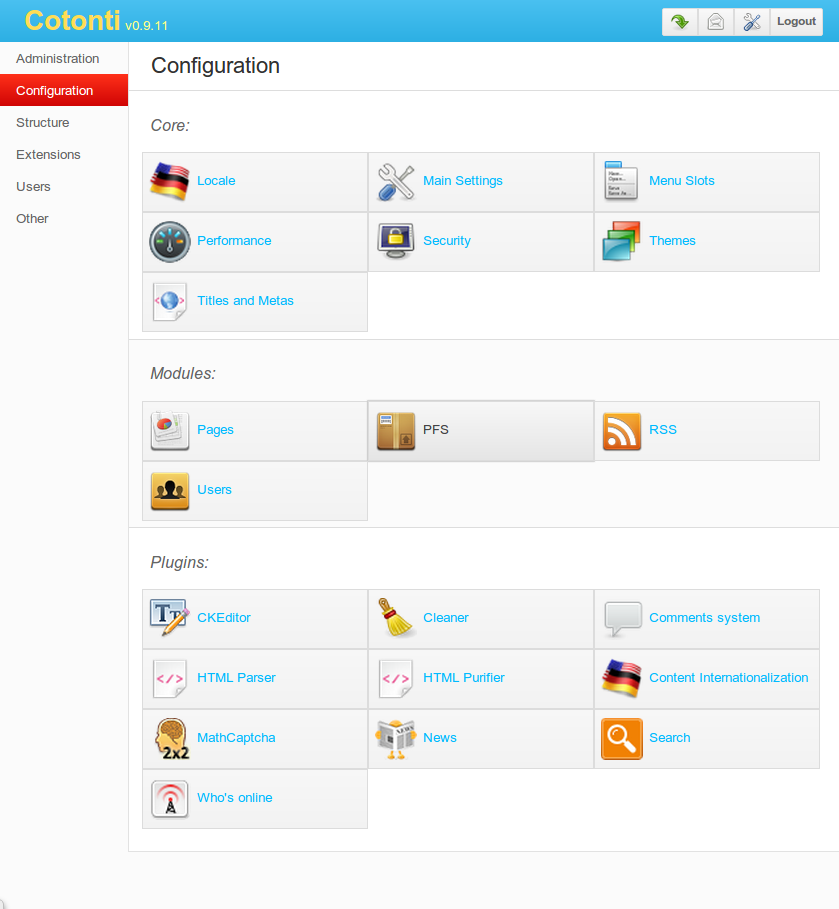Open the HTML Purifier link
This screenshot has height=909, width=839.
[x=464, y=678]
